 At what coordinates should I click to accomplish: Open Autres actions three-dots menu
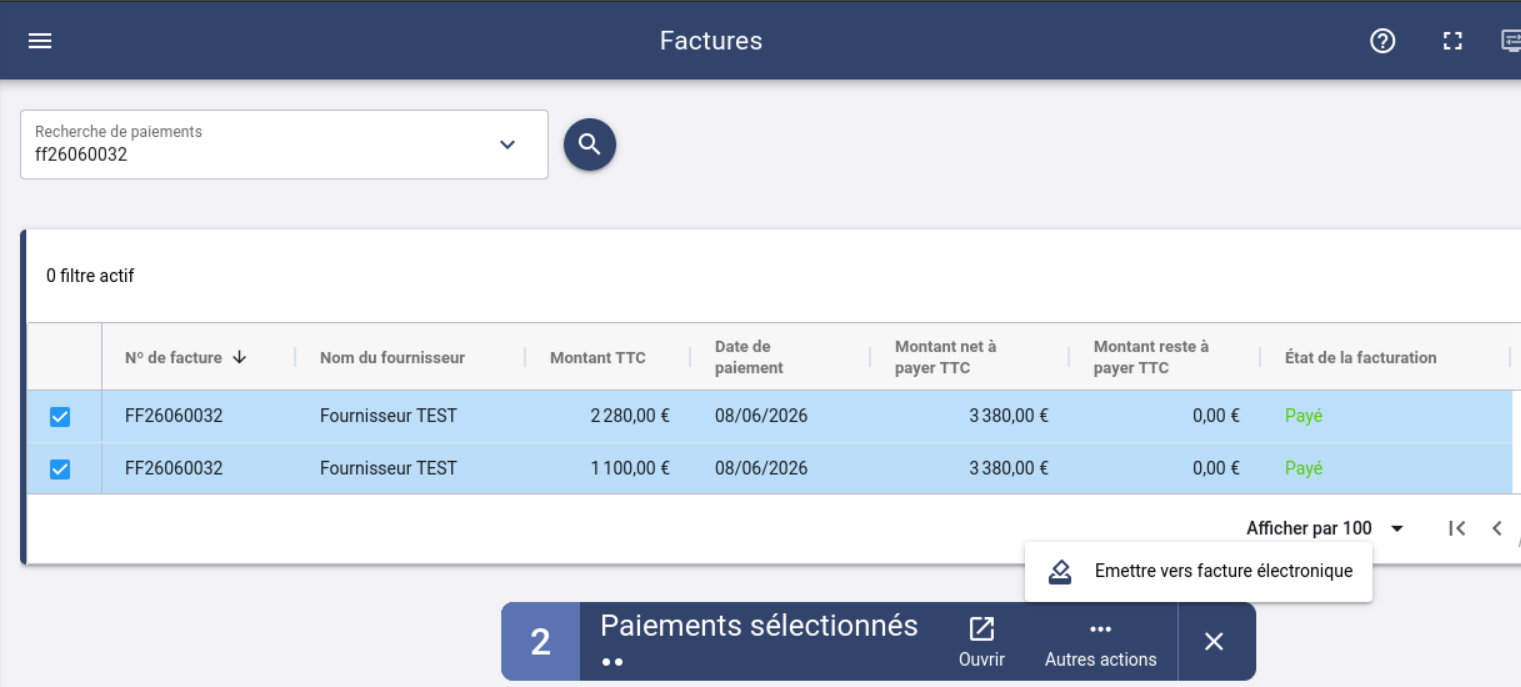point(1101,642)
